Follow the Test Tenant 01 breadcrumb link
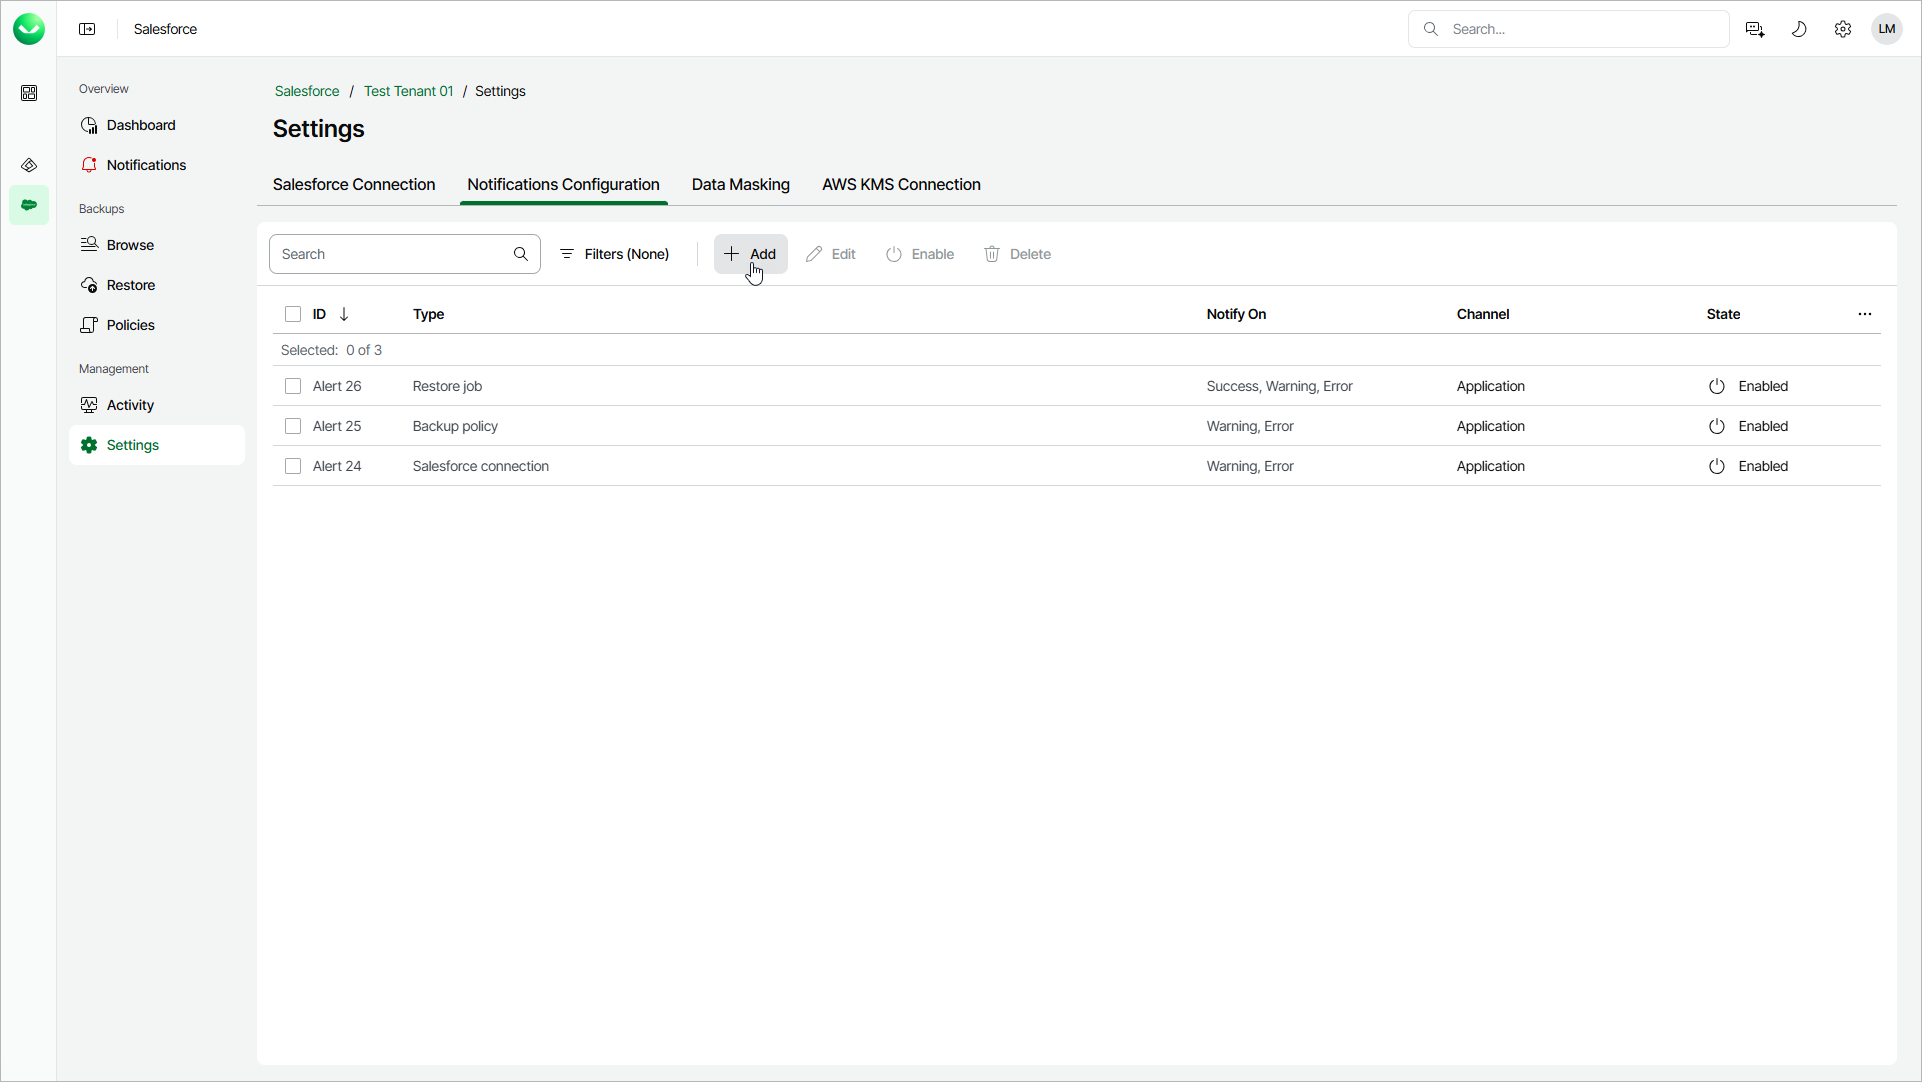The image size is (1922, 1082). (408, 91)
